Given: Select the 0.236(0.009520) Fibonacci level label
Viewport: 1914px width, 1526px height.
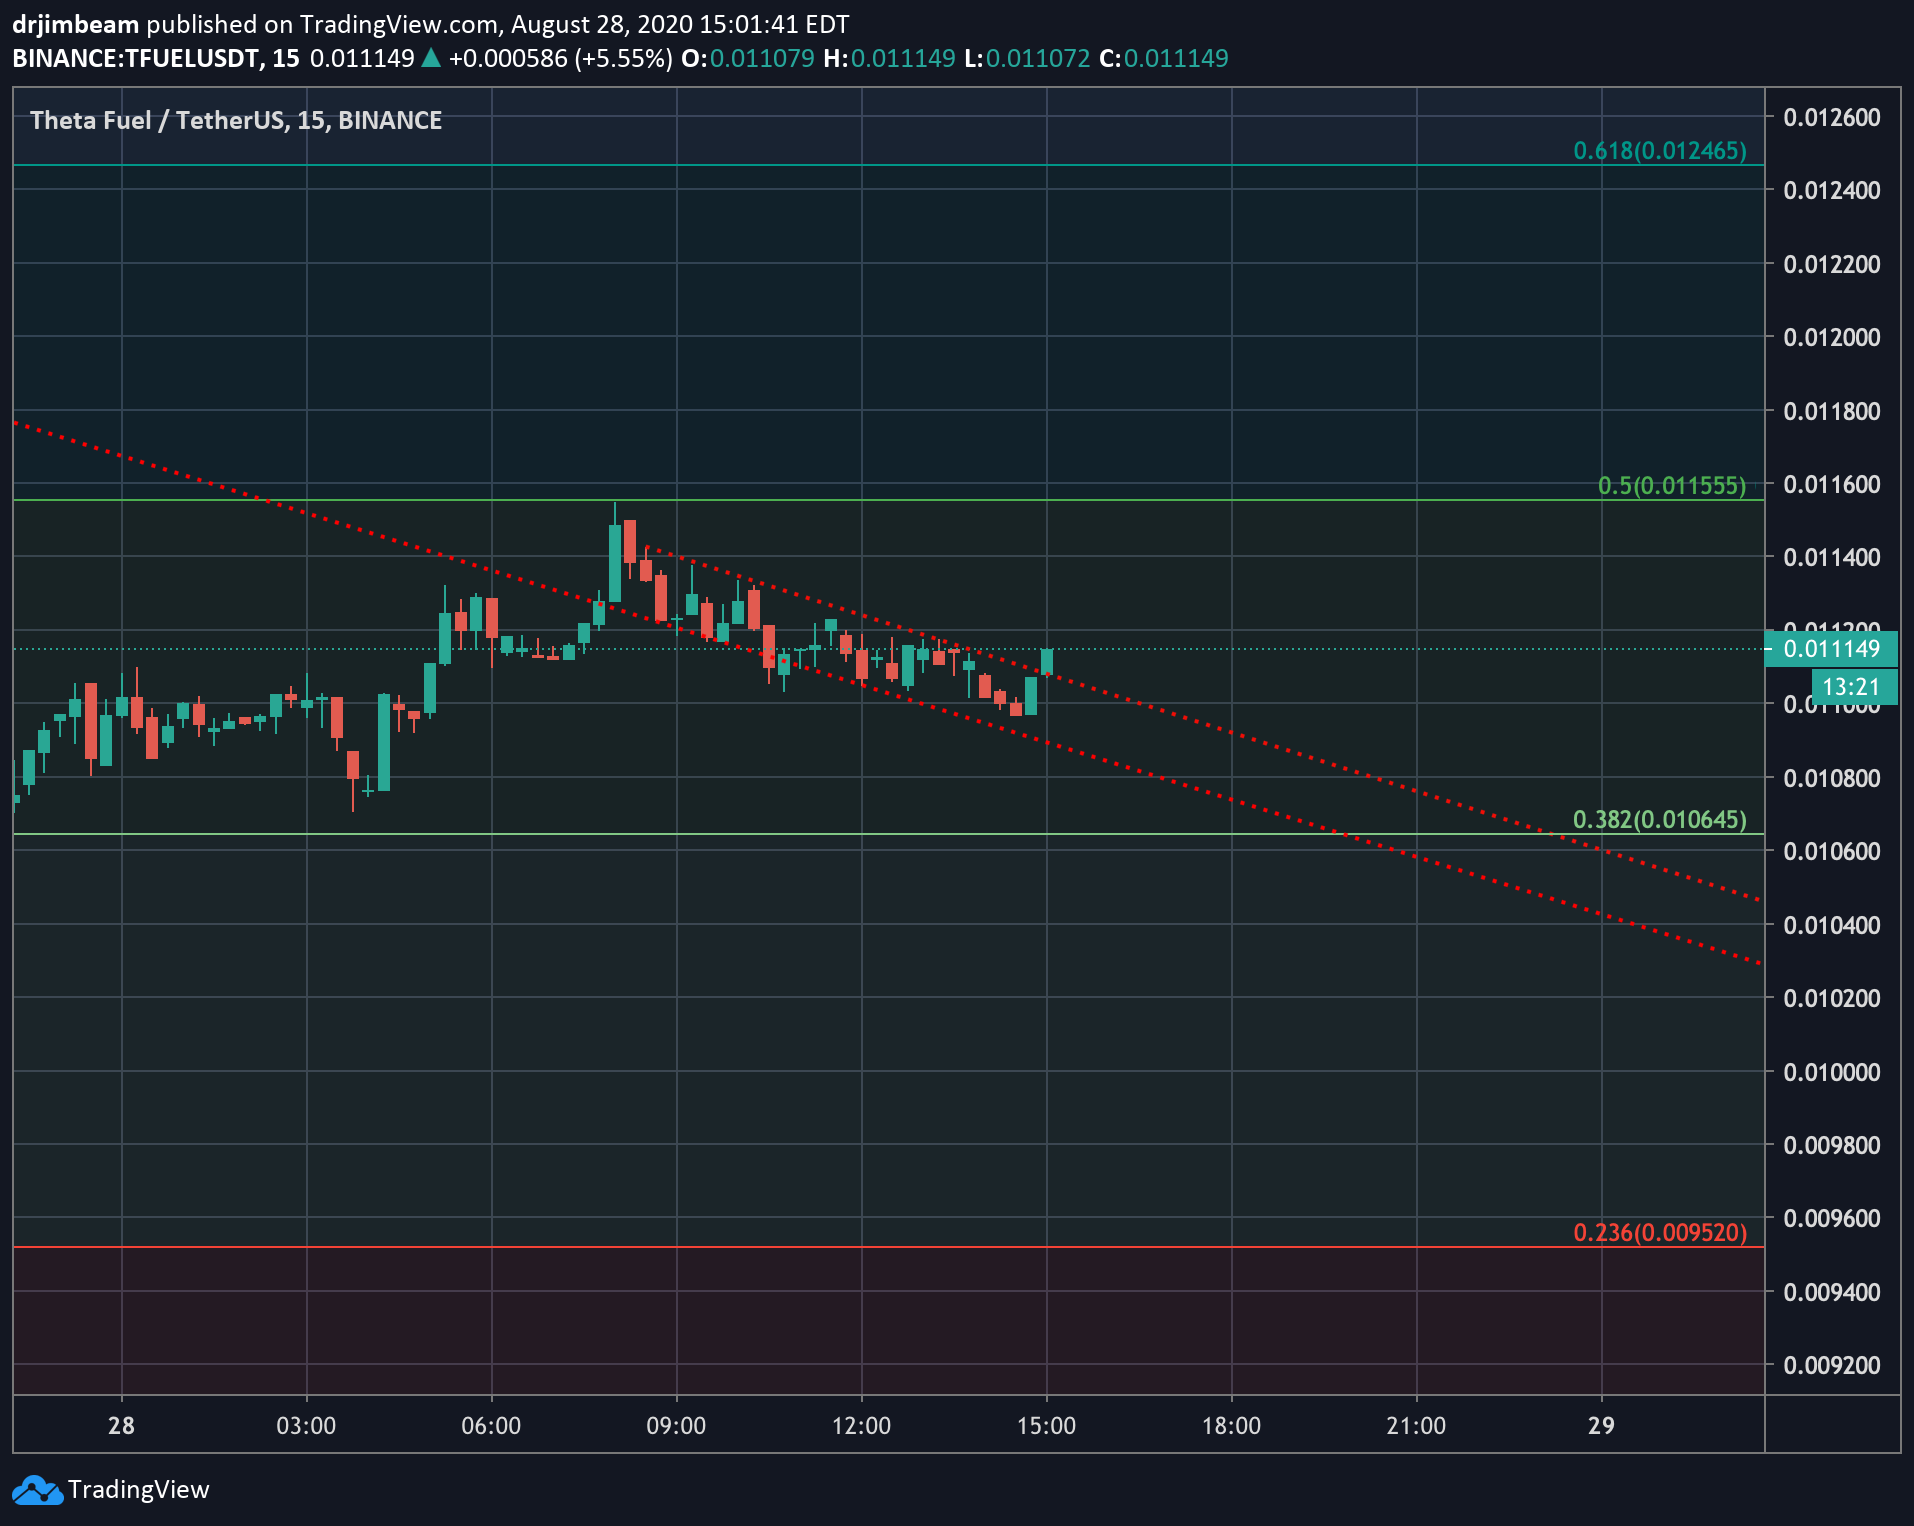Looking at the screenshot, I should pos(1660,1233).
